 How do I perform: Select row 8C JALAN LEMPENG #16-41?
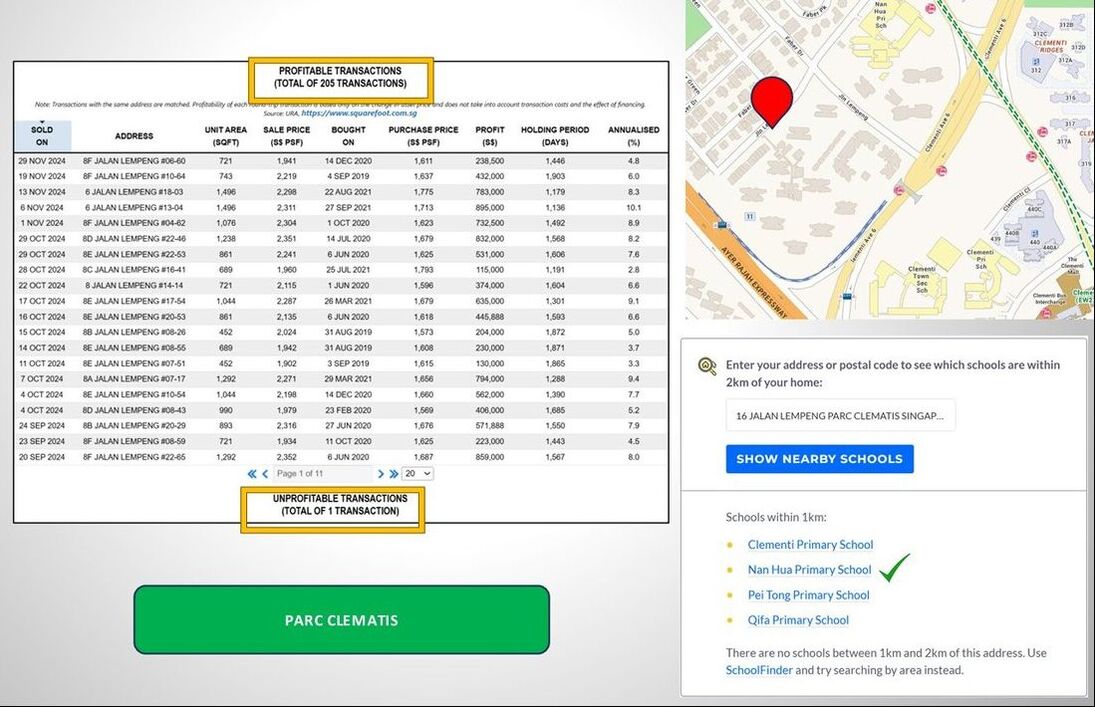[x=341, y=270]
